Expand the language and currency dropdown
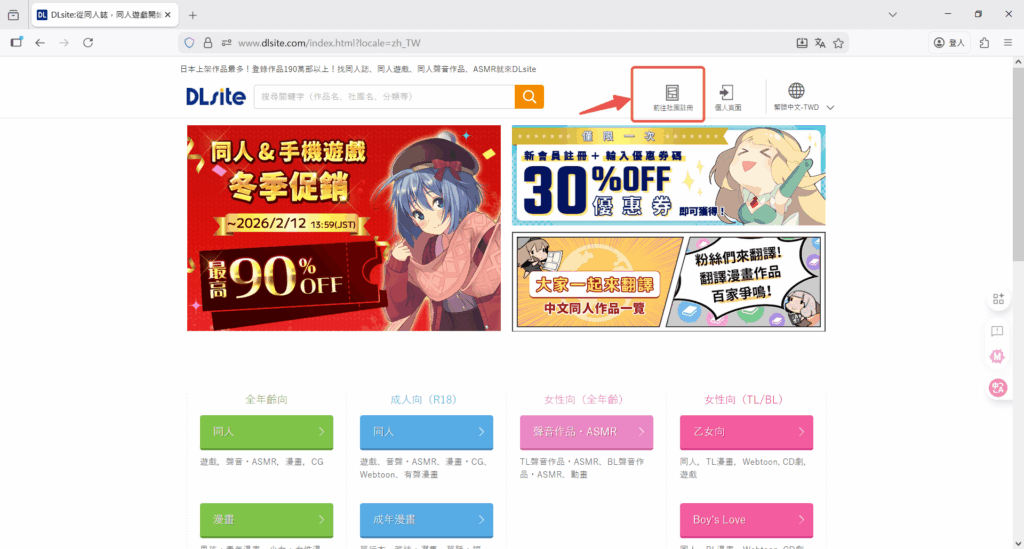1024x549 pixels. point(831,107)
